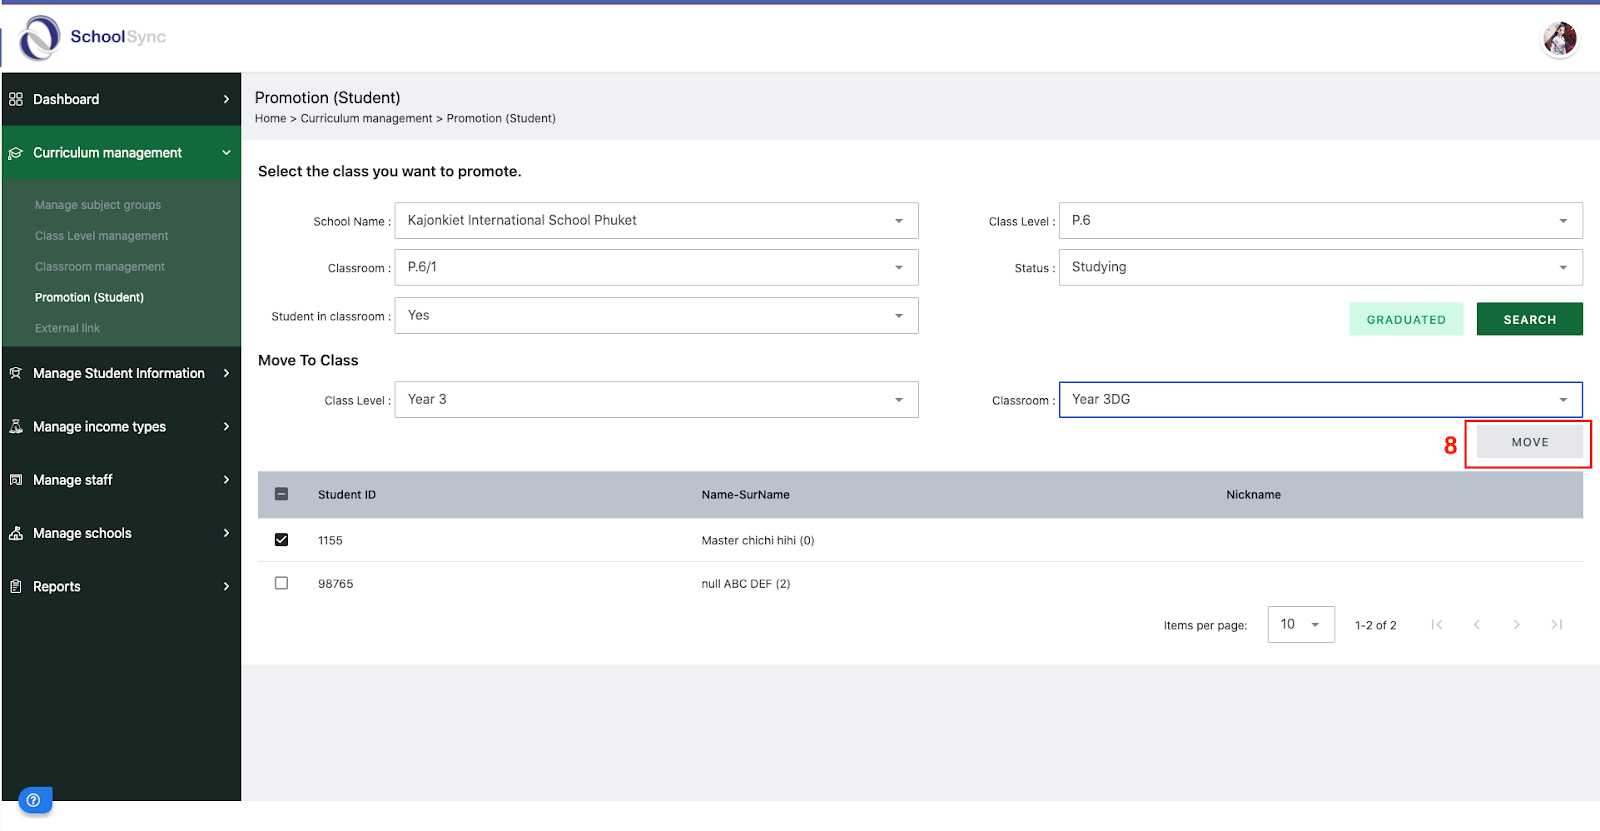Click the green SEARCH button
This screenshot has height=831, width=1600.
[x=1529, y=319]
